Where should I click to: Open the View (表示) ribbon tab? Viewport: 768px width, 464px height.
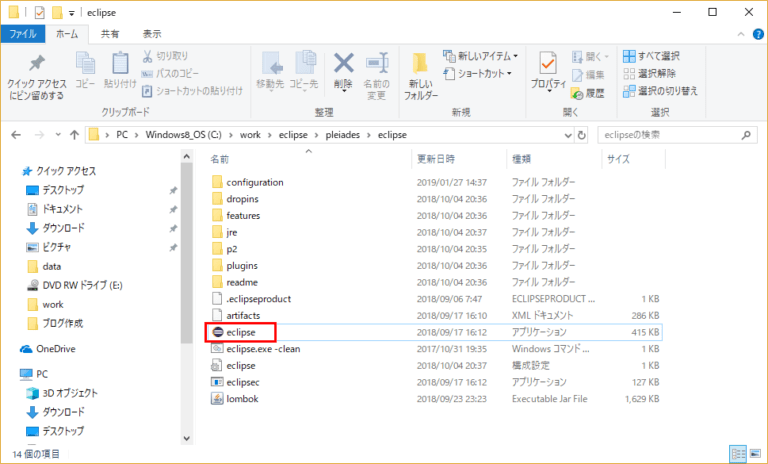coord(151,34)
